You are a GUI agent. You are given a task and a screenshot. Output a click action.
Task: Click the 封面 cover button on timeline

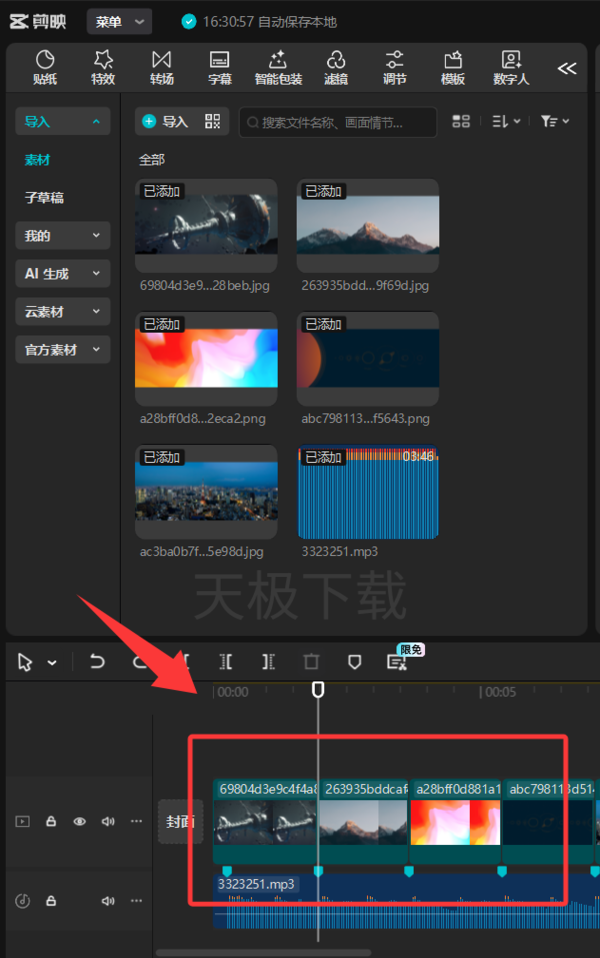(x=180, y=821)
